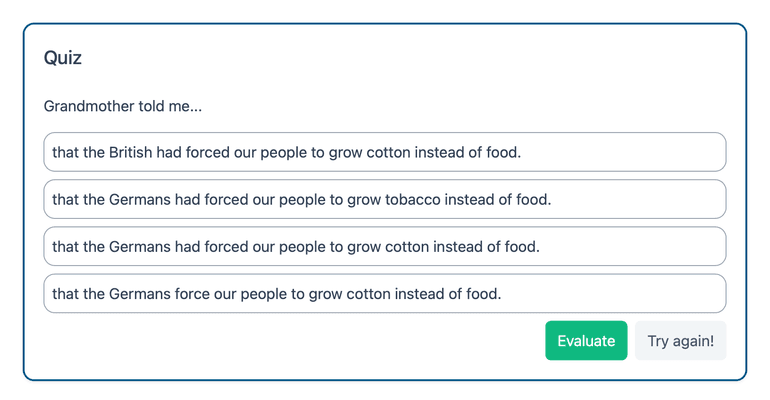Click the 'Grandmother told me...' prompt text
This screenshot has width=770, height=400.
(123, 106)
